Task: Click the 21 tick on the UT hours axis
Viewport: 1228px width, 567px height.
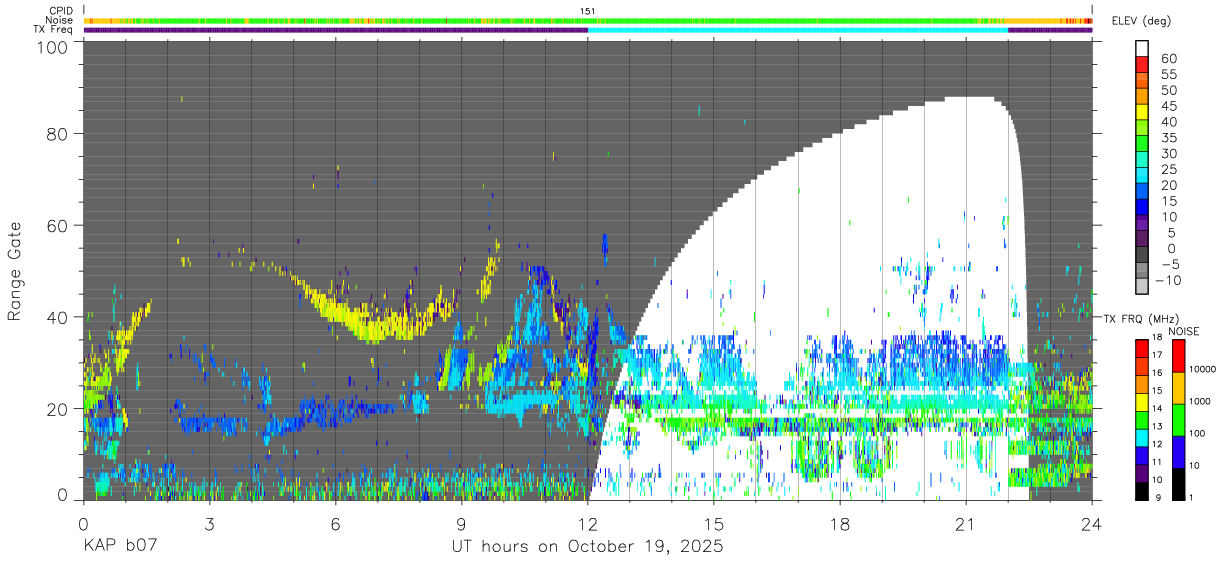Action: tap(966, 524)
